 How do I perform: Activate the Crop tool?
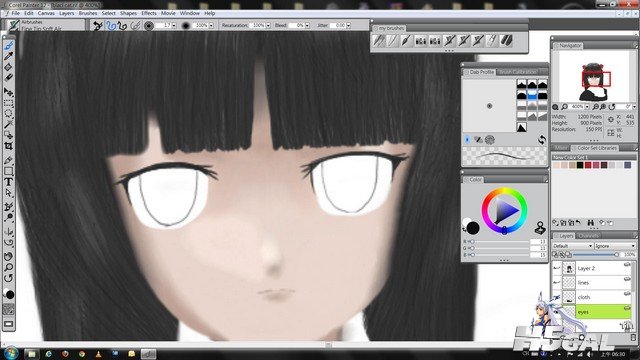pyautogui.click(x=9, y=146)
